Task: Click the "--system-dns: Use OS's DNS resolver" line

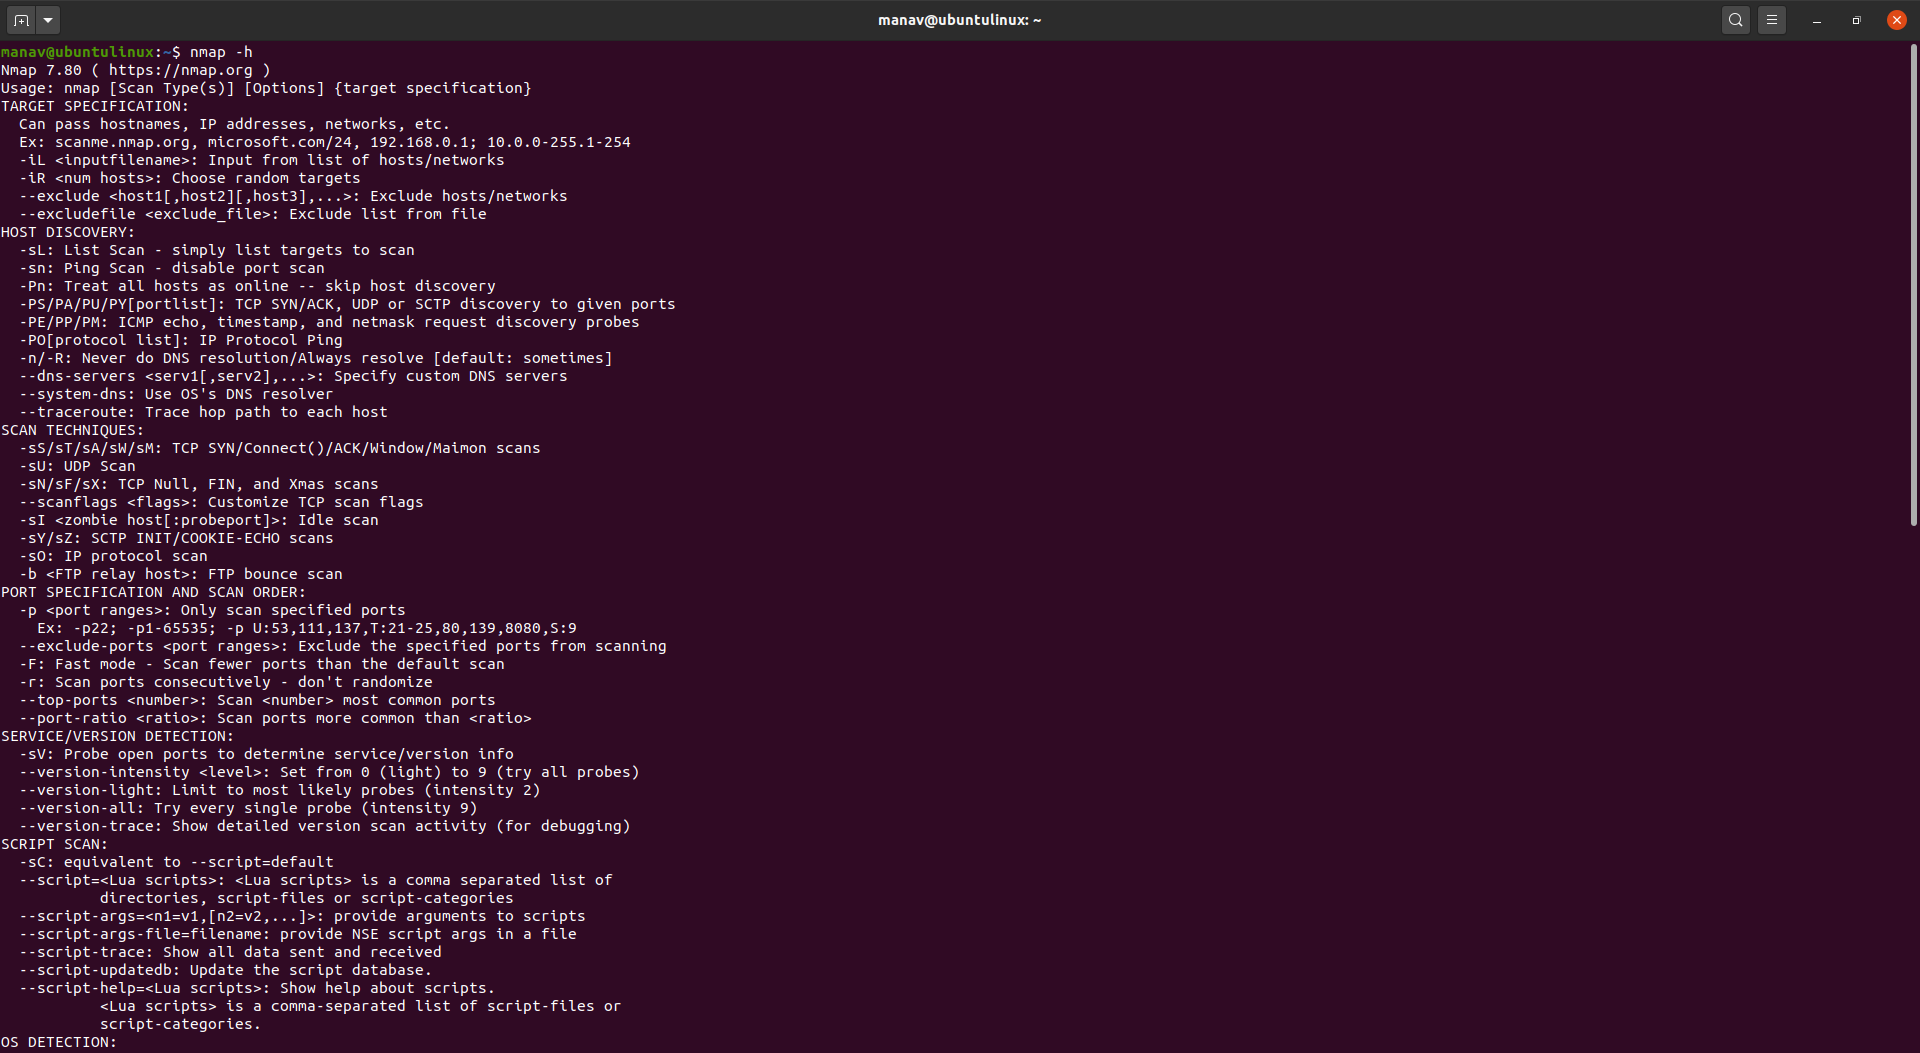Action: (x=176, y=394)
